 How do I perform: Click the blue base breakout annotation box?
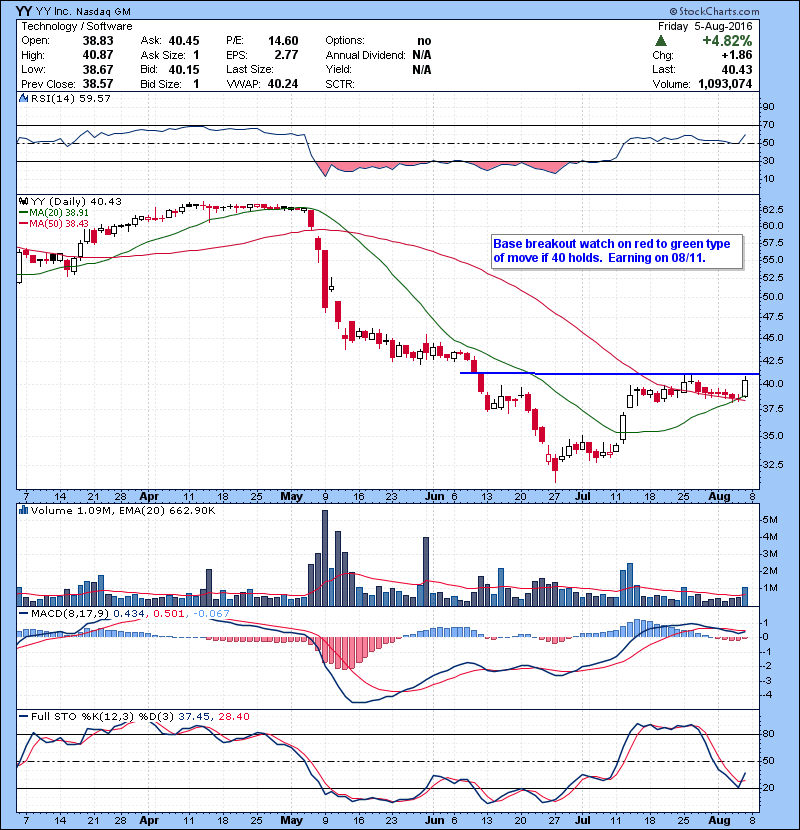pyautogui.click(x=617, y=252)
